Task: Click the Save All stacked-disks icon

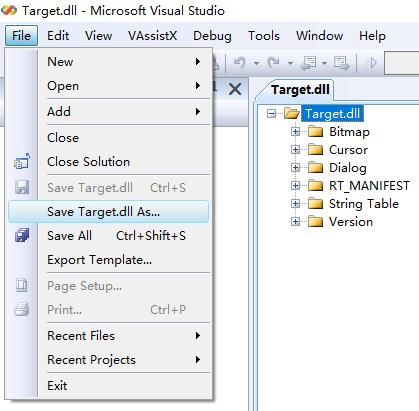Action: (22, 235)
